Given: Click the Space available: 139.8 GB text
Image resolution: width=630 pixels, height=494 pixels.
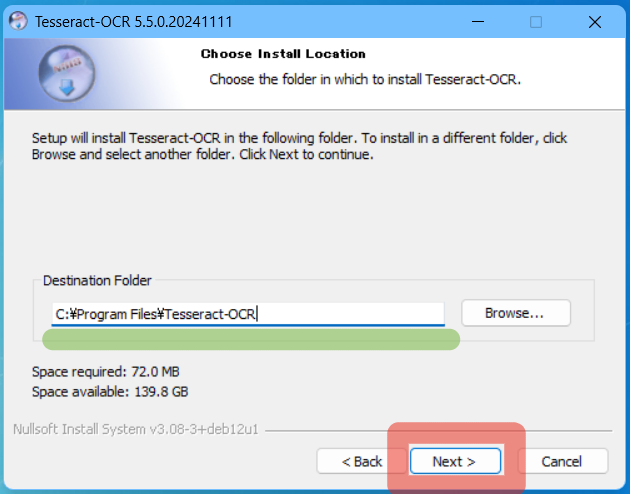Looking at the screenshot, I should tap(110, 392).
